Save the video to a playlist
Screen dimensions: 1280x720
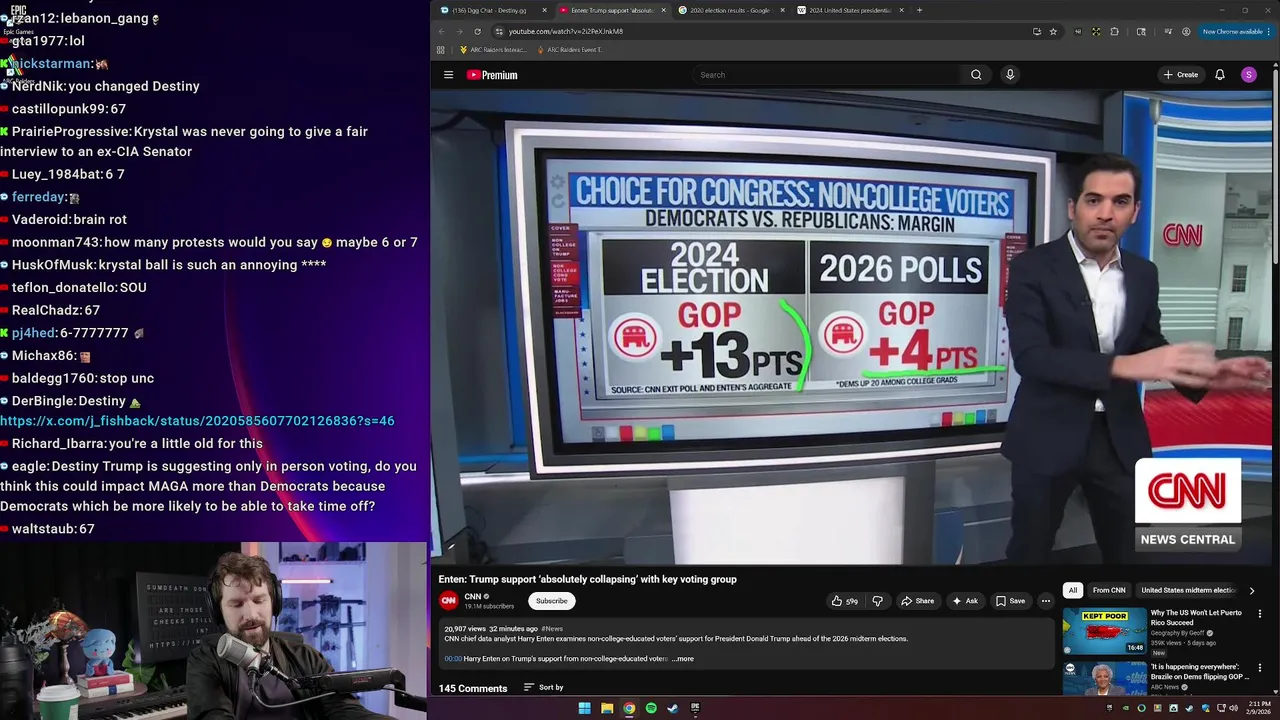click(x=1010, y=601)
